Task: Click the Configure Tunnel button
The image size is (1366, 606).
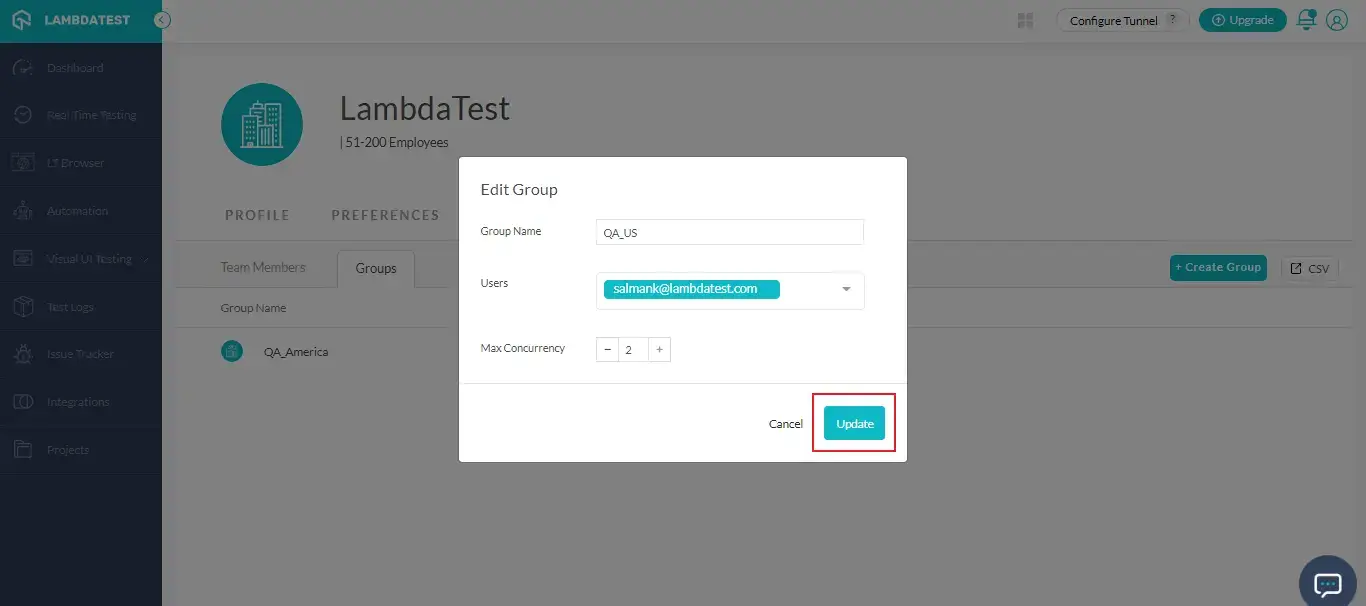Action: (1121, 20)
